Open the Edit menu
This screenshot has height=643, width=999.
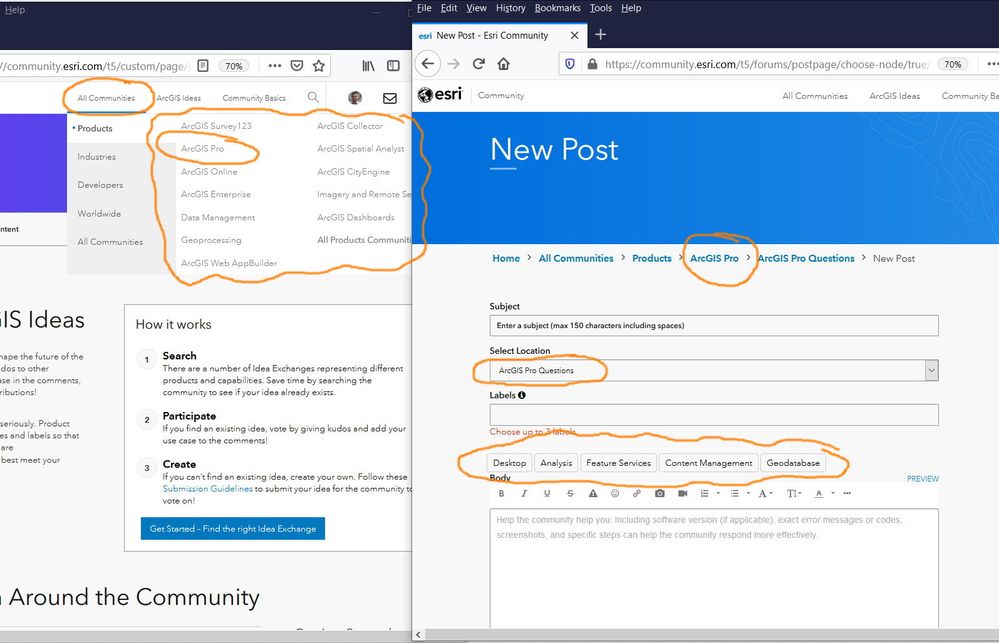(449, 8)
